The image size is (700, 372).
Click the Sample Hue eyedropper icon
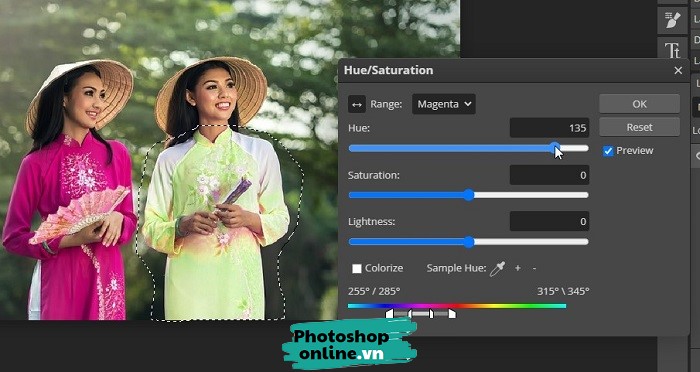tap(497, 269)
